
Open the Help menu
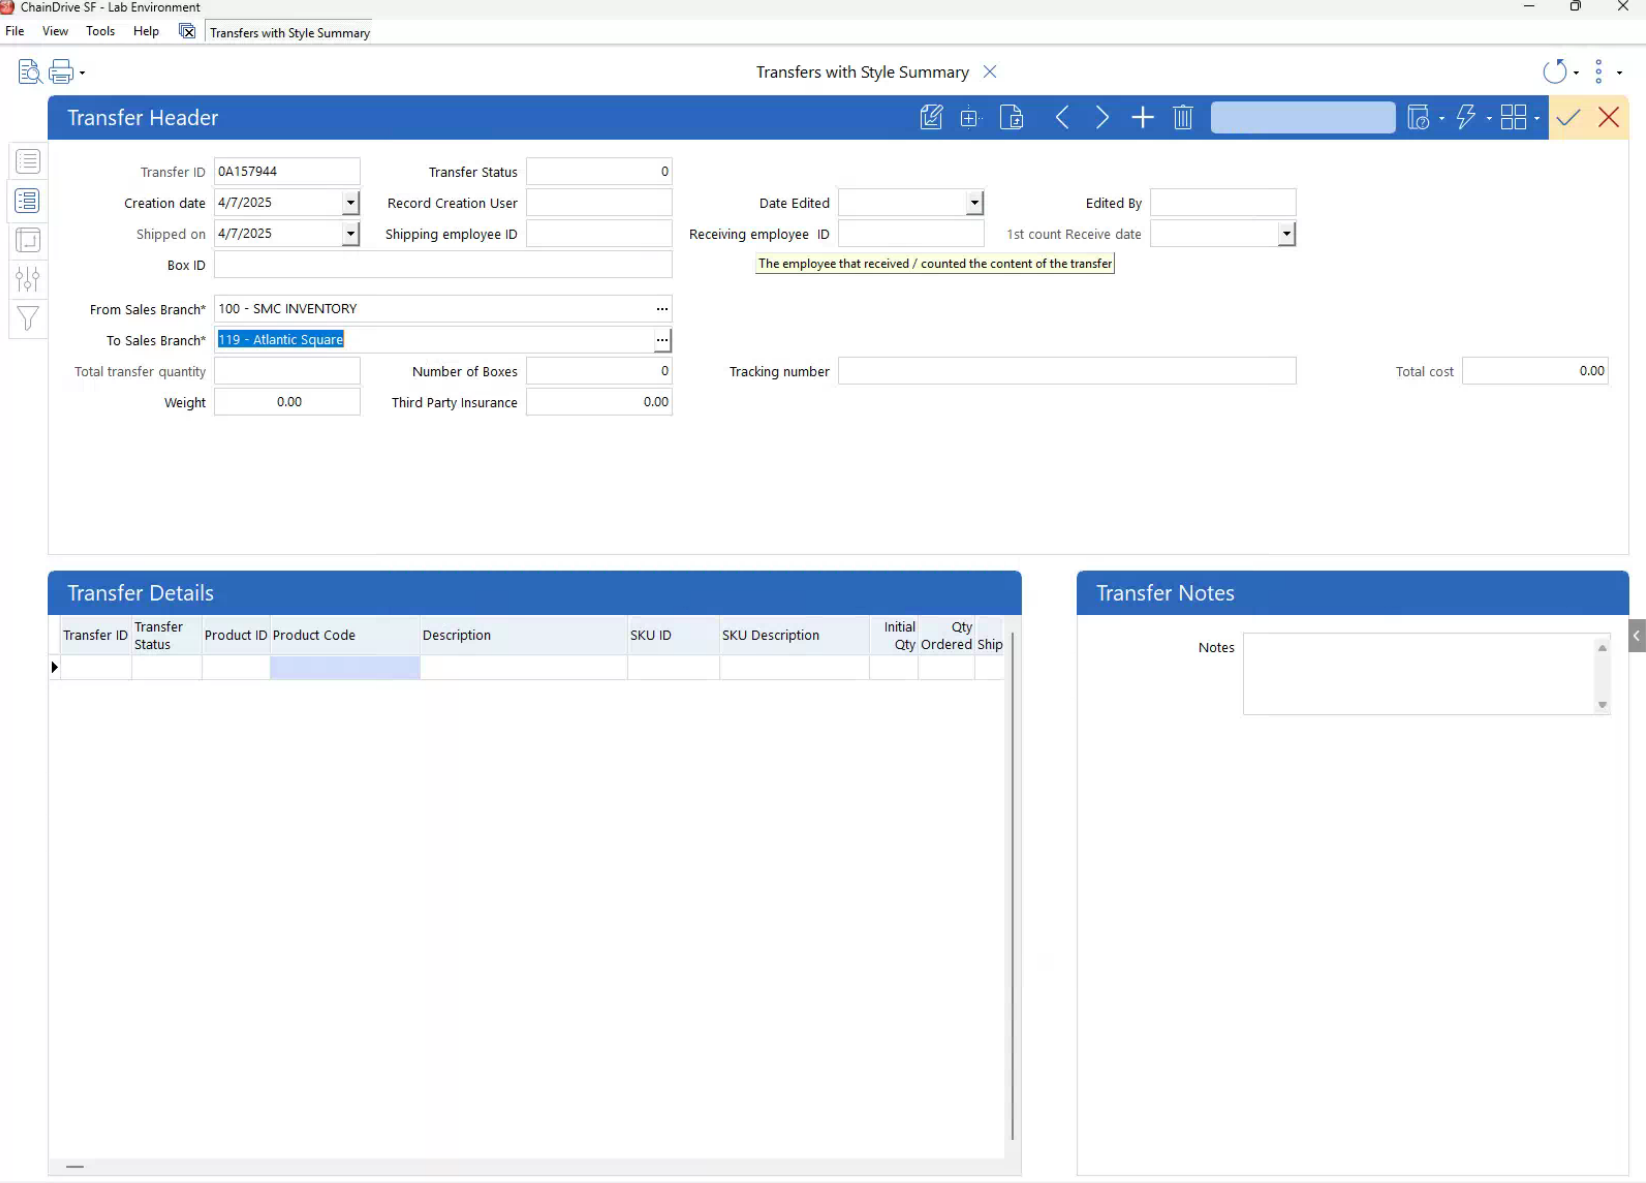click(146, 31)
